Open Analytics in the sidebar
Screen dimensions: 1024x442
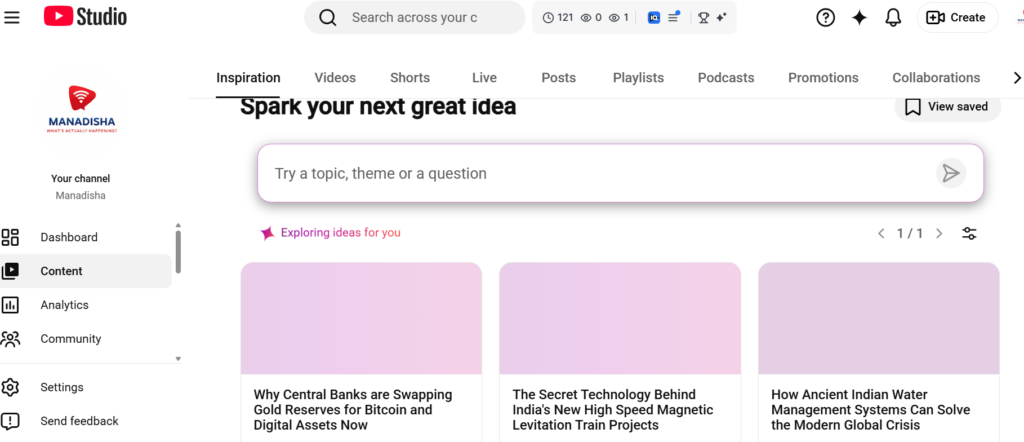click(86, 305)
